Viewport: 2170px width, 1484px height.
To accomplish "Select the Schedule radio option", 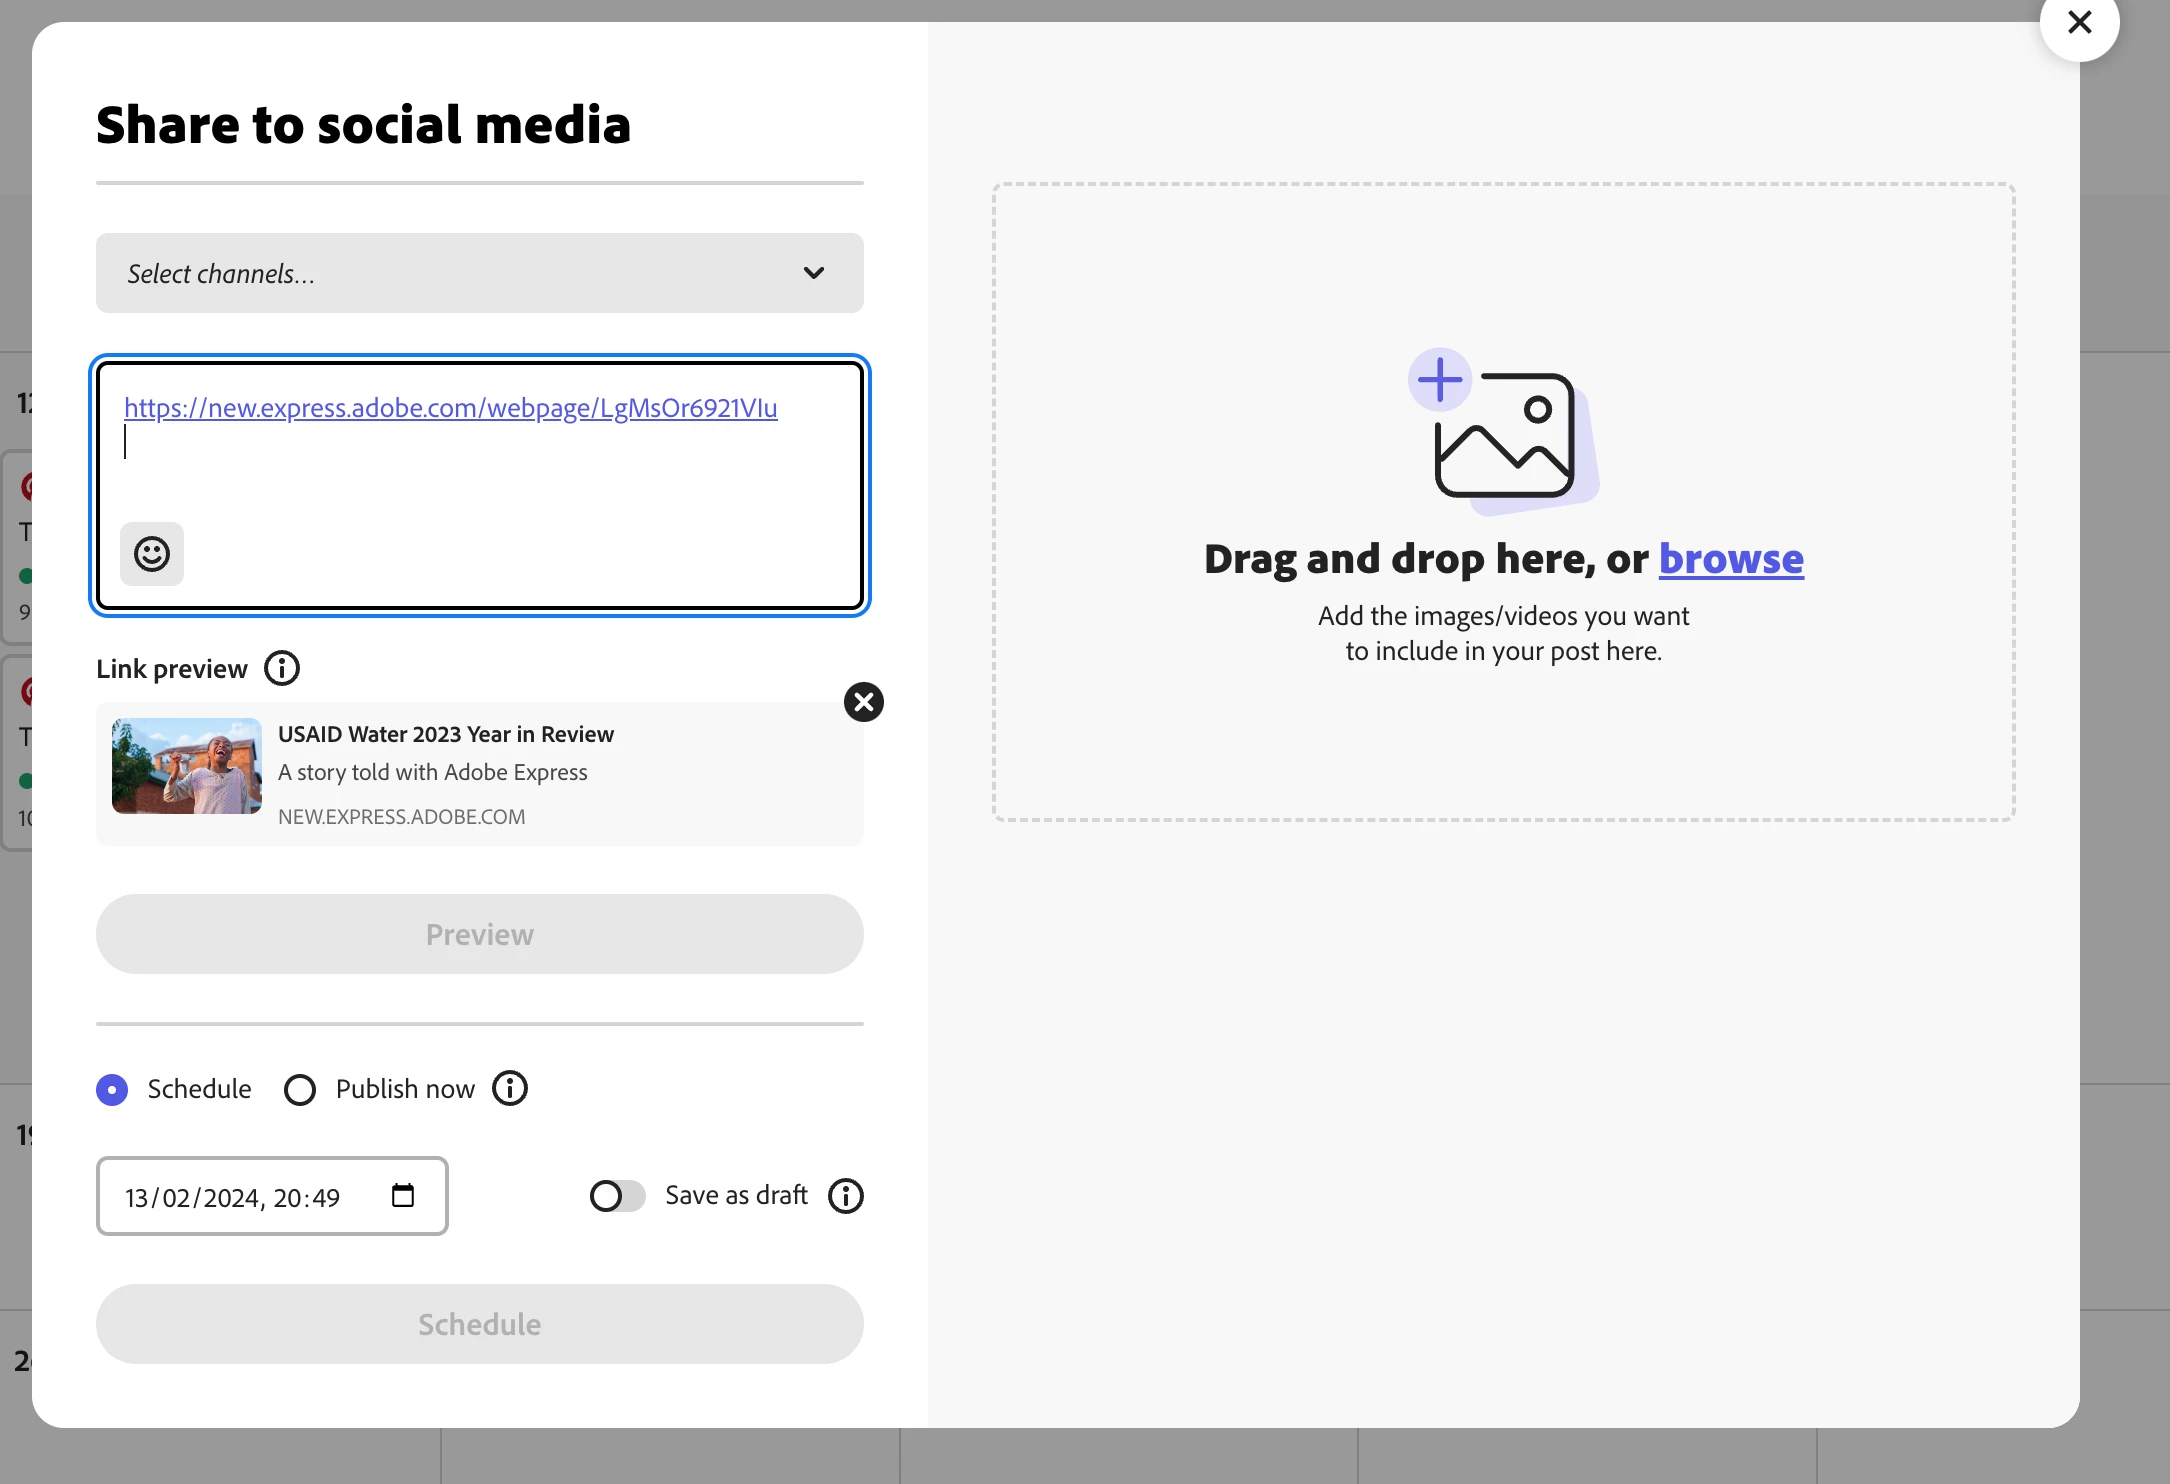I will 112,1089.
